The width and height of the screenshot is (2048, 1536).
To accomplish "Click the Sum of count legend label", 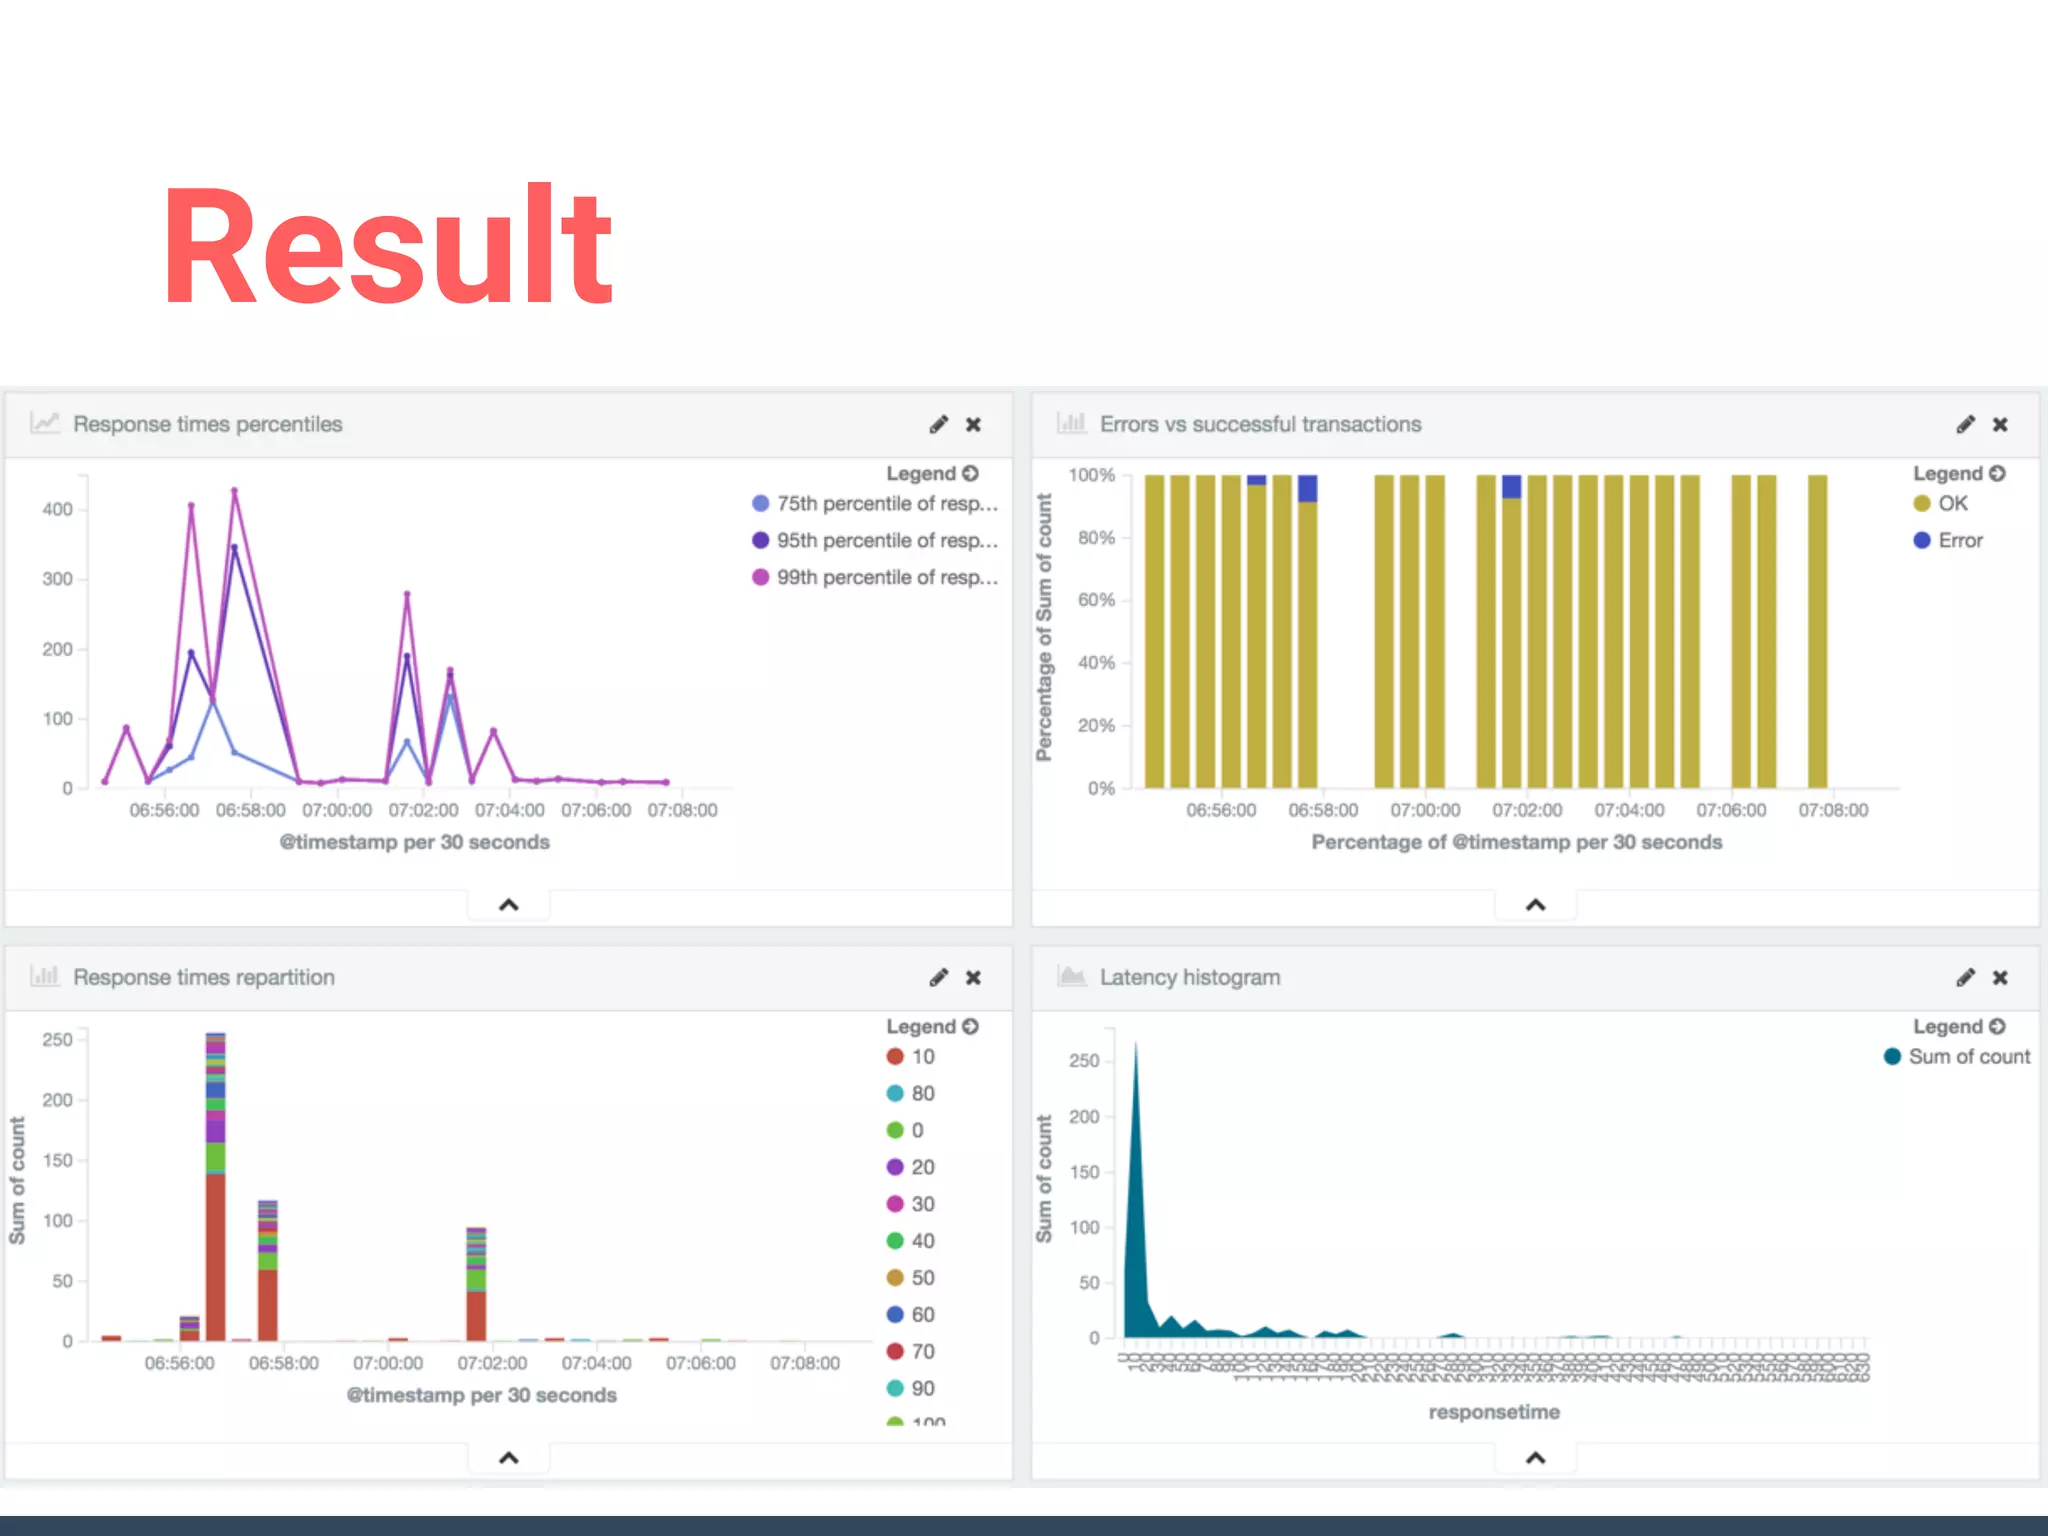I will click(1968, 1057).
